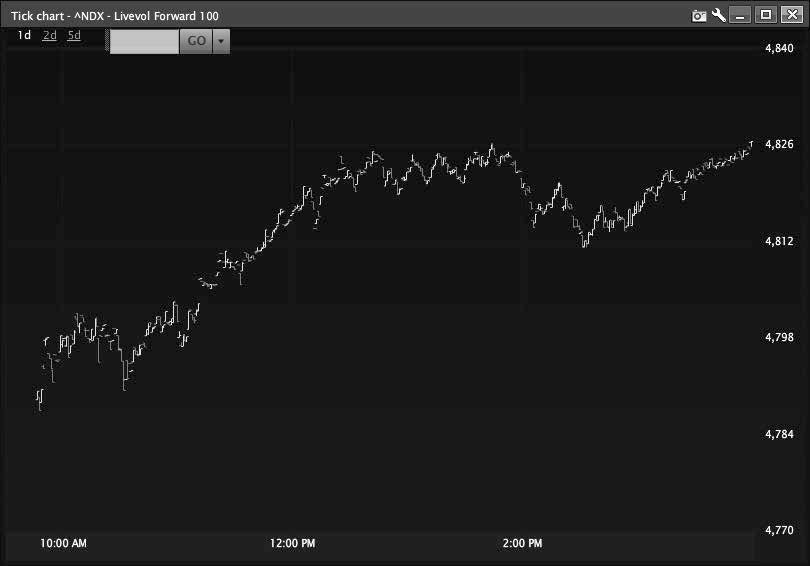Close the Tick chart window
This screenshot has width=810, height=566.
click(791, 15)
